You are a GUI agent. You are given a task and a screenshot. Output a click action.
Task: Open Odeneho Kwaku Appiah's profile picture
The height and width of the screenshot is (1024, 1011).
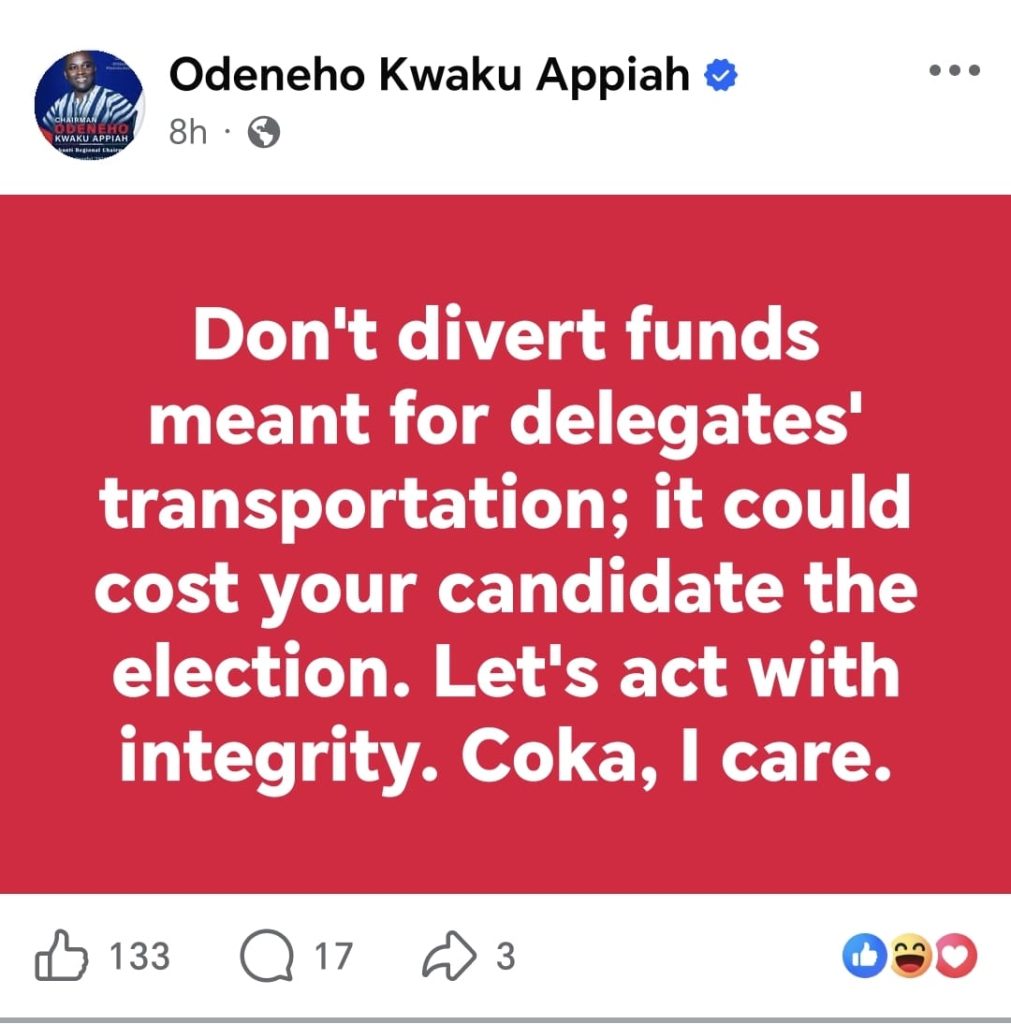[x=89, y=105]
